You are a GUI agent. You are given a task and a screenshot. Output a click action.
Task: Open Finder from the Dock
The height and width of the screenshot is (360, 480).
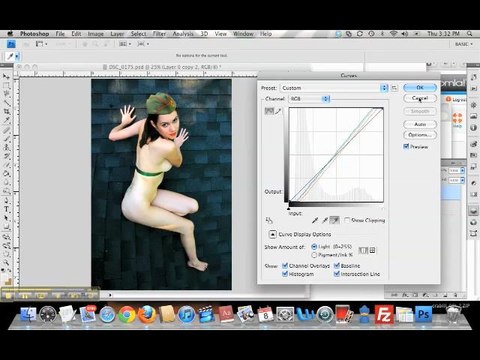(x=28, y=314)
